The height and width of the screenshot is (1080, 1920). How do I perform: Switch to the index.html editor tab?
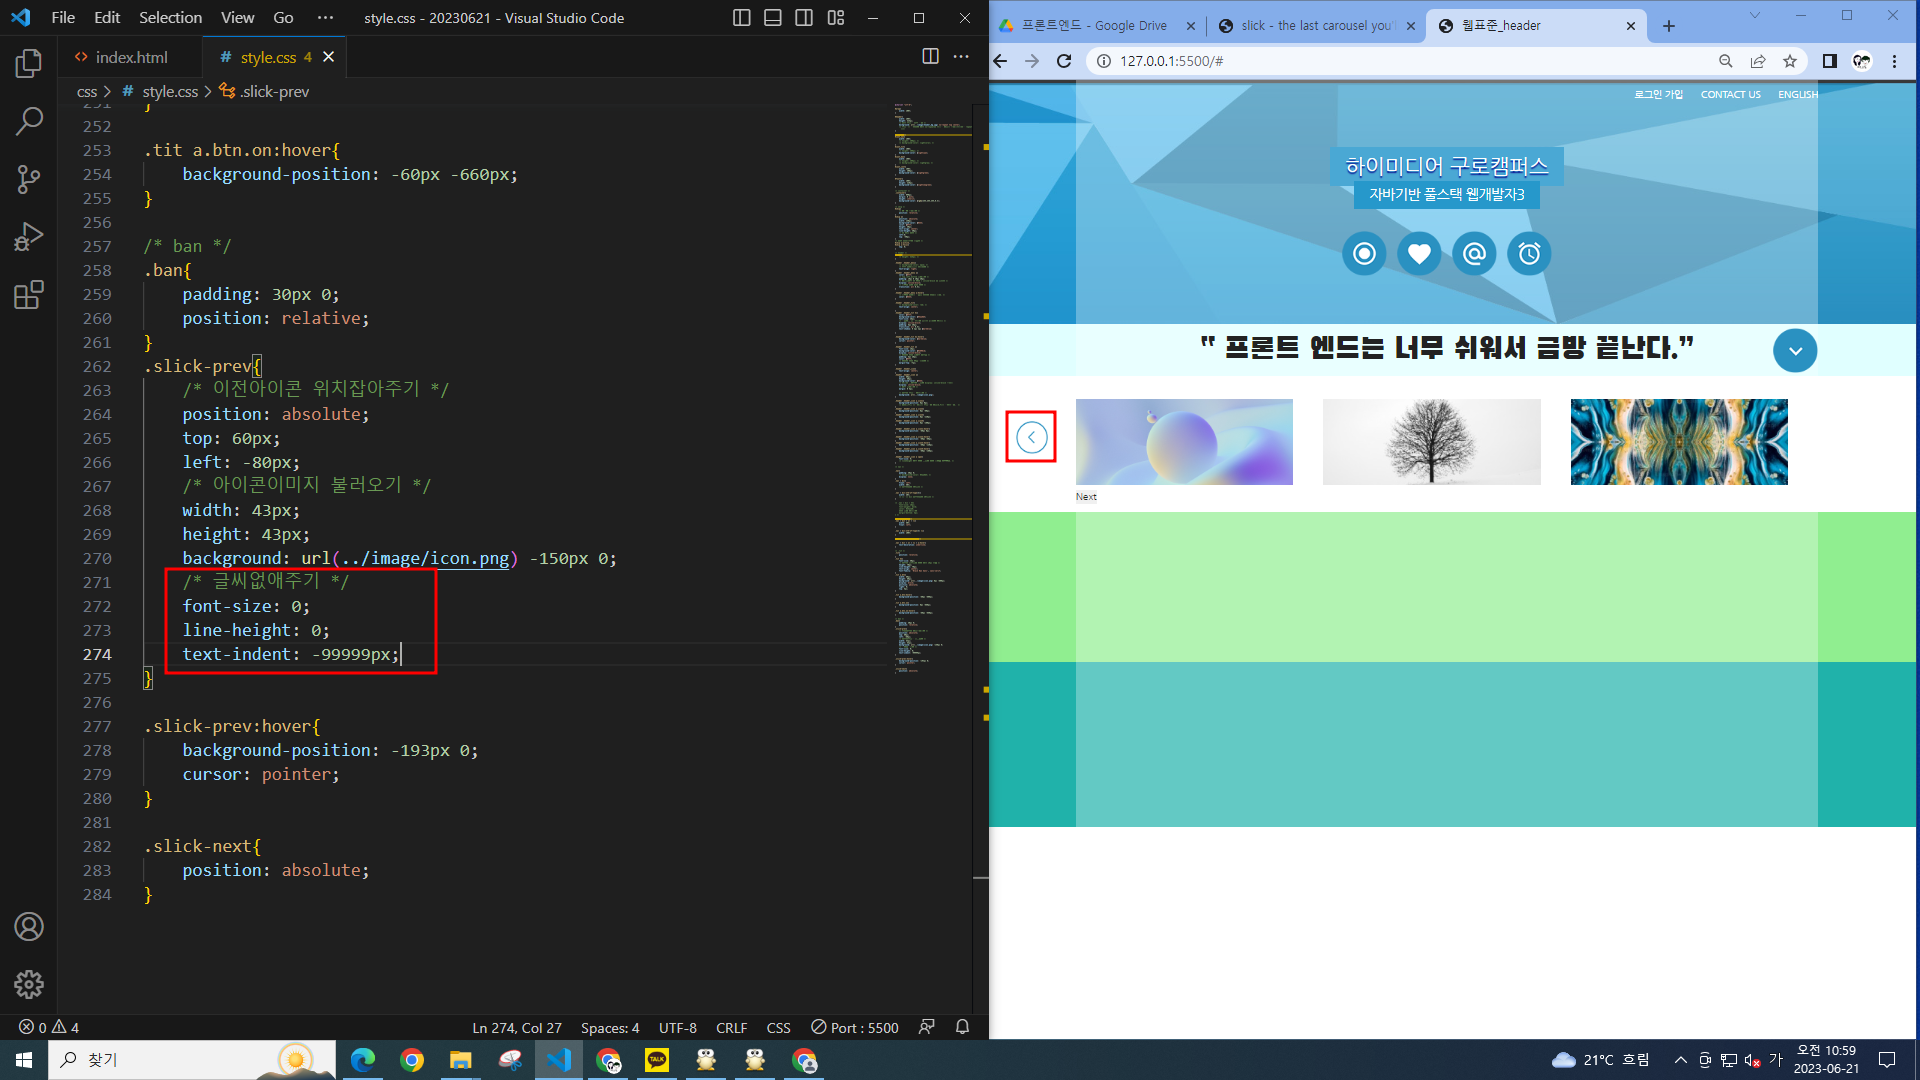click(130, 57)
